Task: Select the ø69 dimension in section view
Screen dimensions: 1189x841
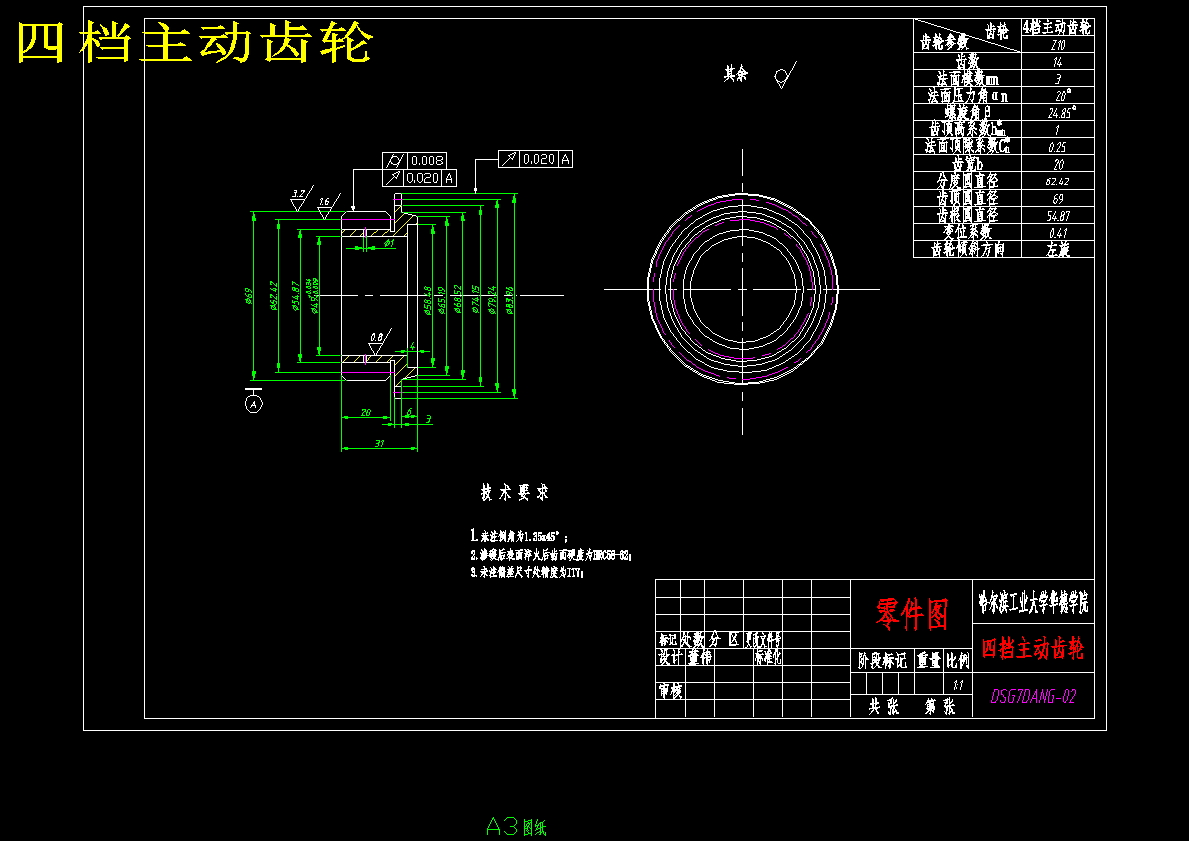Action: coord(248,296)
